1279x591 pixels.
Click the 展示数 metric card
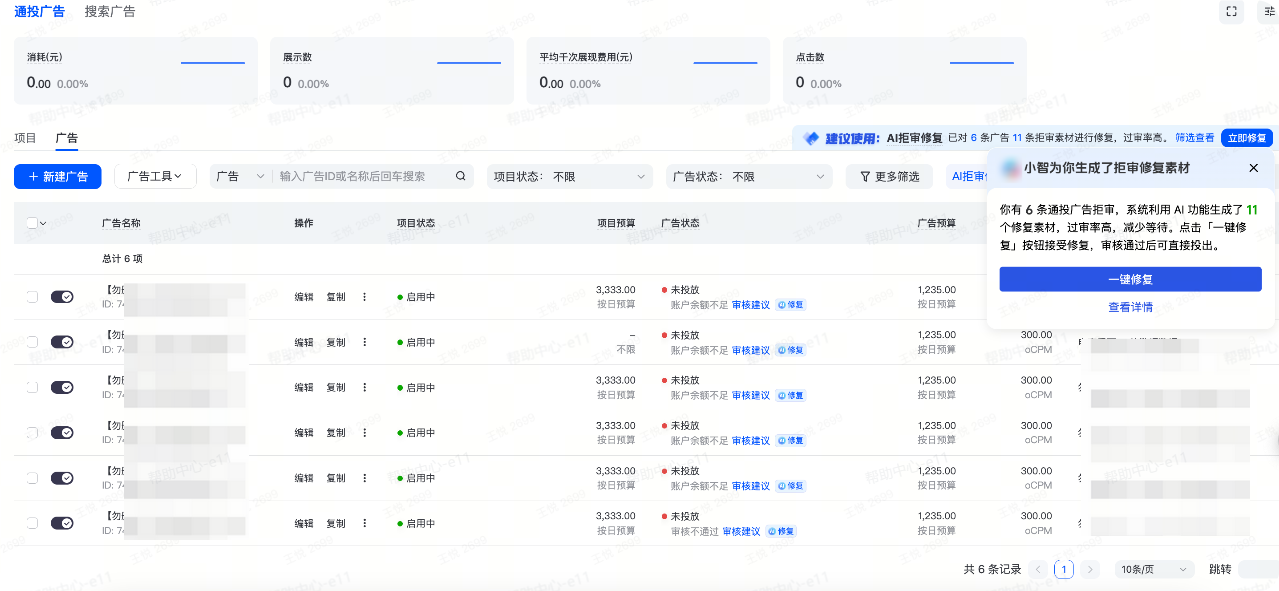pyautogui.click(x=392, y=71)
